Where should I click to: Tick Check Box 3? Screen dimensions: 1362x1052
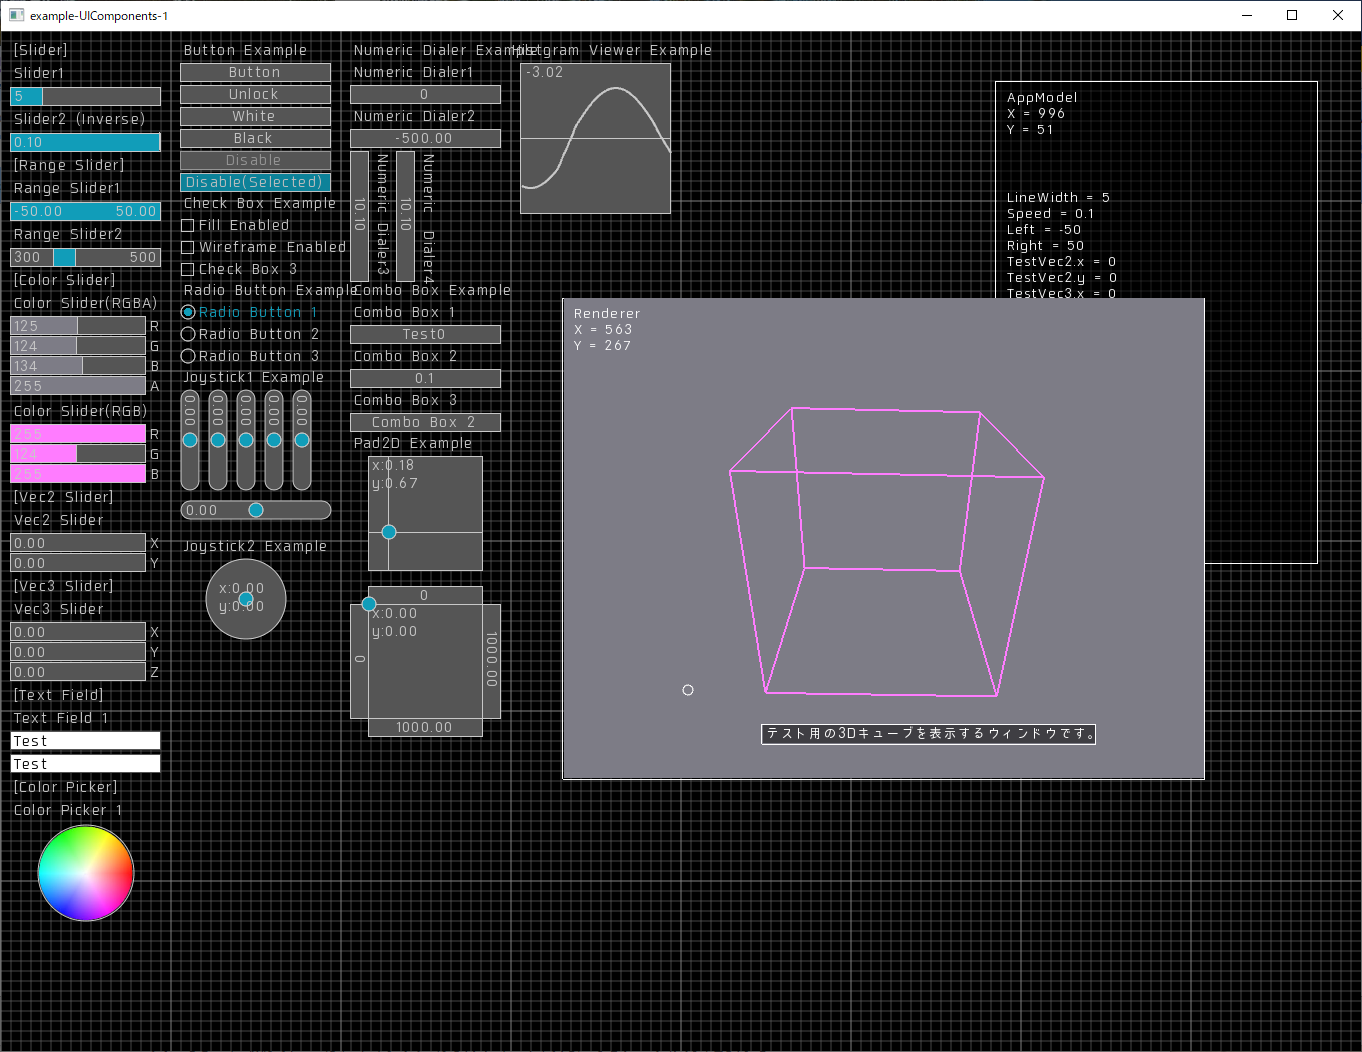tap(187, 269)
